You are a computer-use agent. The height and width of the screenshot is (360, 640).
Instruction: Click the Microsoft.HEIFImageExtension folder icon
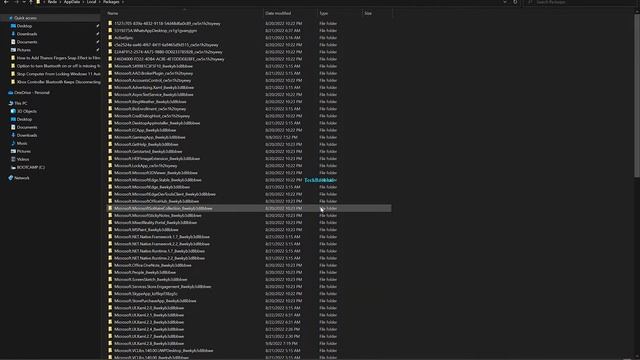point(110,158)
